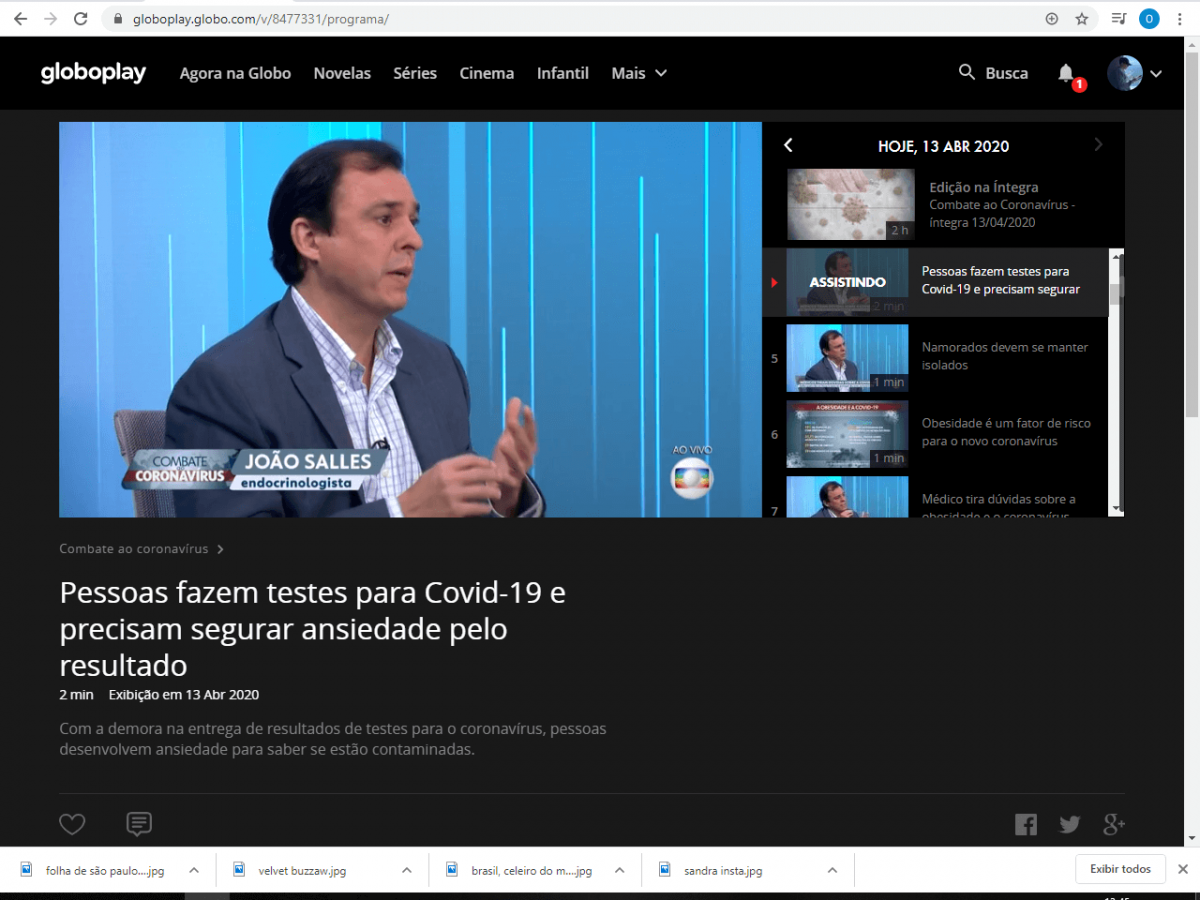Click the Exibir todos downloads button
This screenshot has height=900, width=1200.
tap(1120, 869)
